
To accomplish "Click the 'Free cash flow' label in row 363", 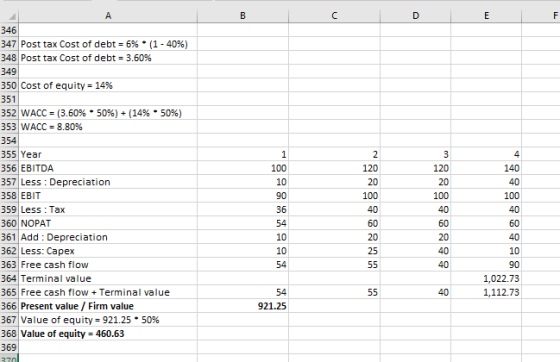I will coord(108,265).
